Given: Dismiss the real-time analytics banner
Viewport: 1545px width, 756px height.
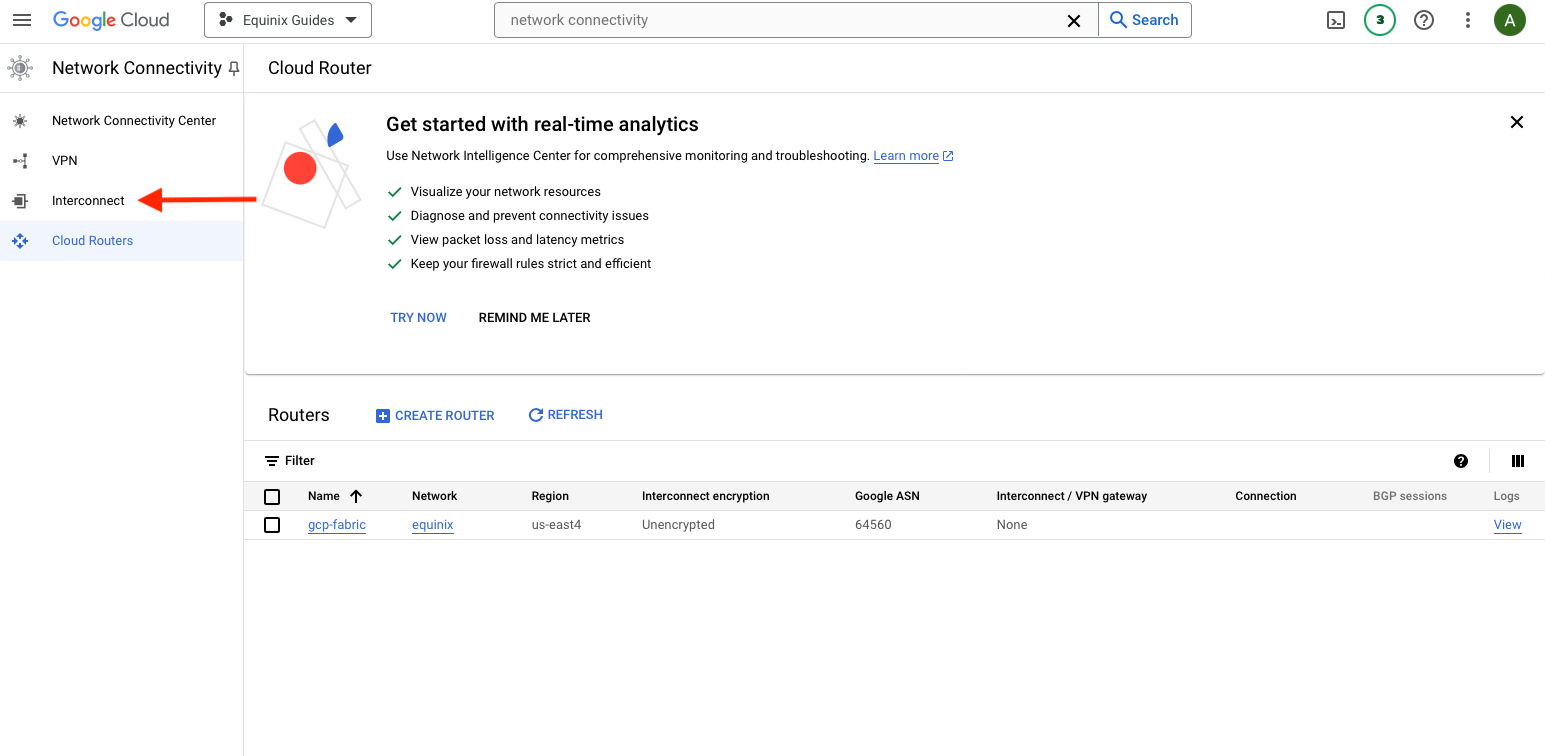Looking at the screenshot, I should pyautogui.click(x=1517, y=122).
